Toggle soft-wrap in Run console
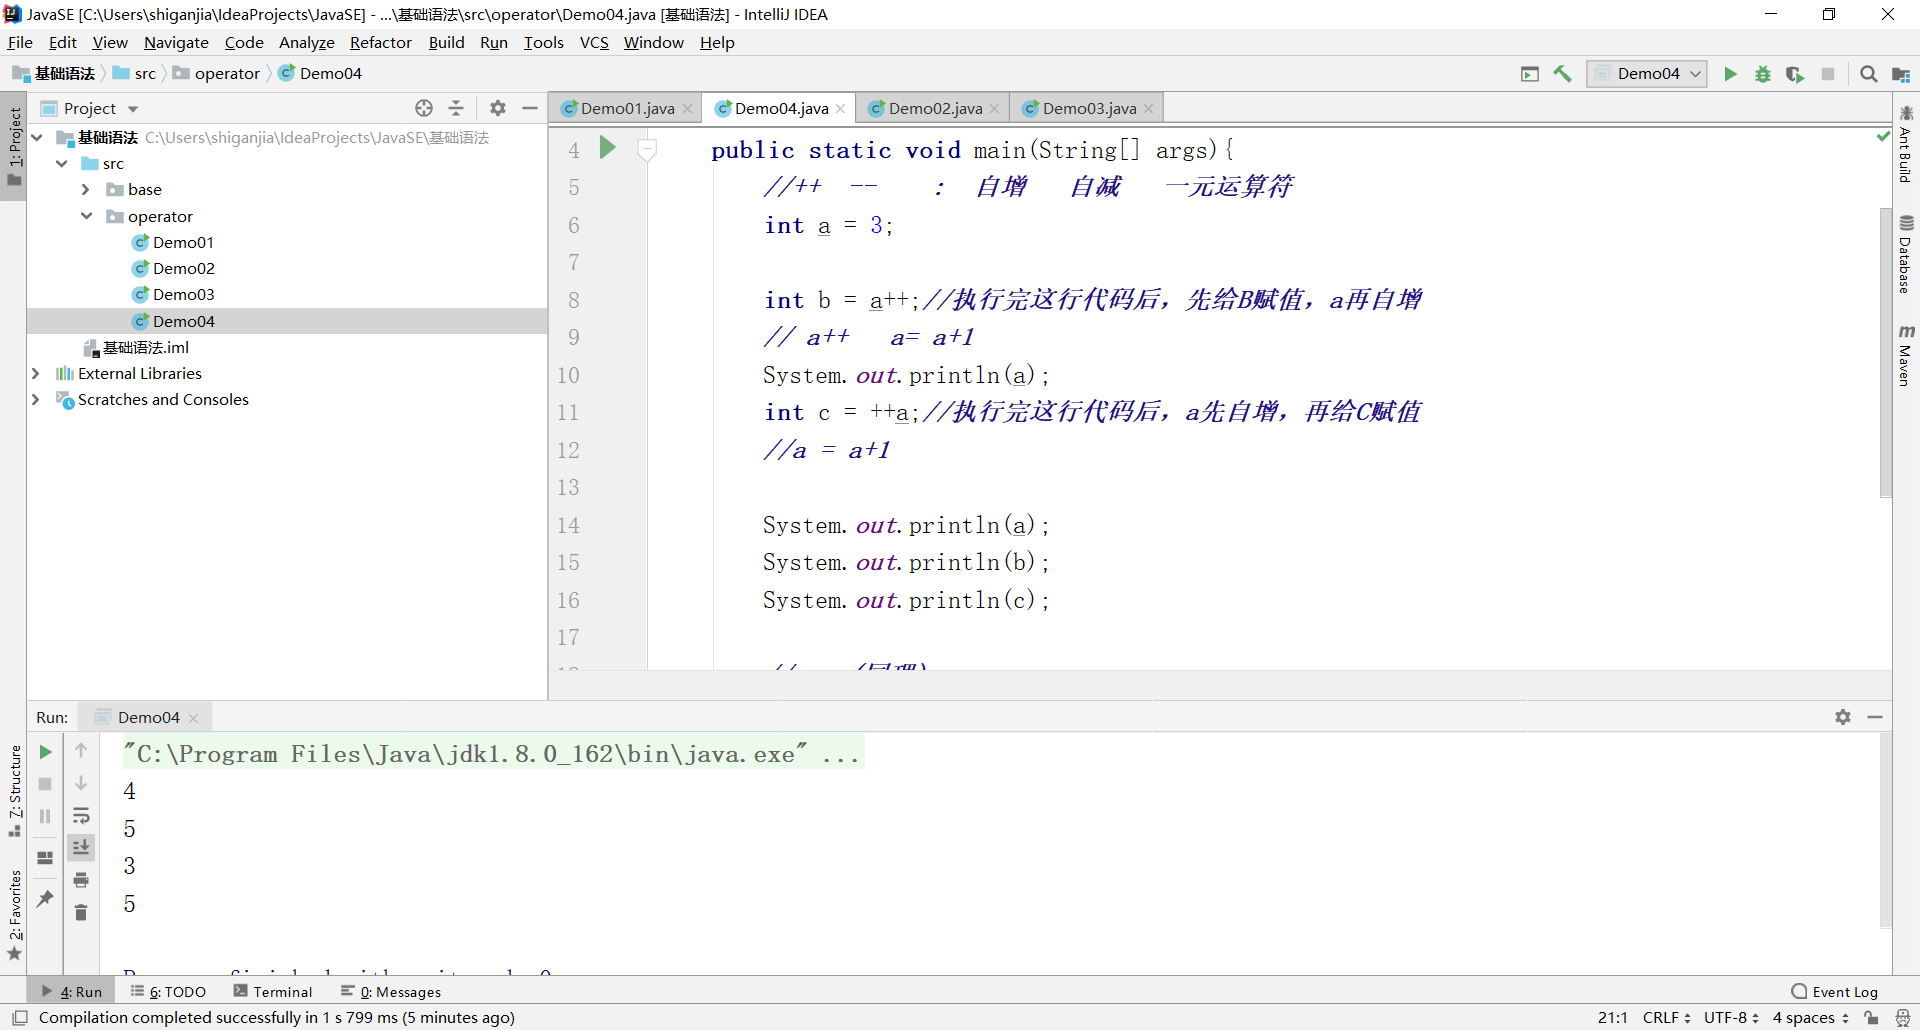This screenshot has width=1920, height=1030. point(81,816)
